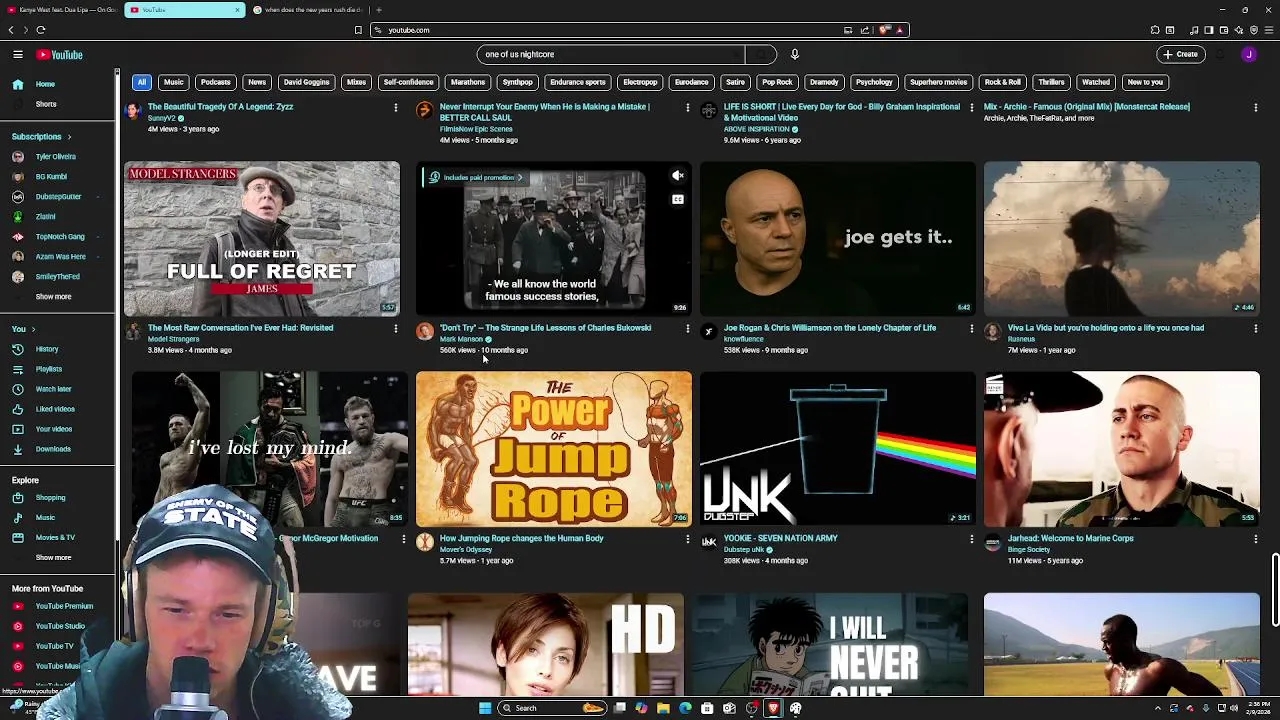Screen dimensions: 1280x720
Task: Expand subscriptions list with Show more
Action: pos(53,297)
